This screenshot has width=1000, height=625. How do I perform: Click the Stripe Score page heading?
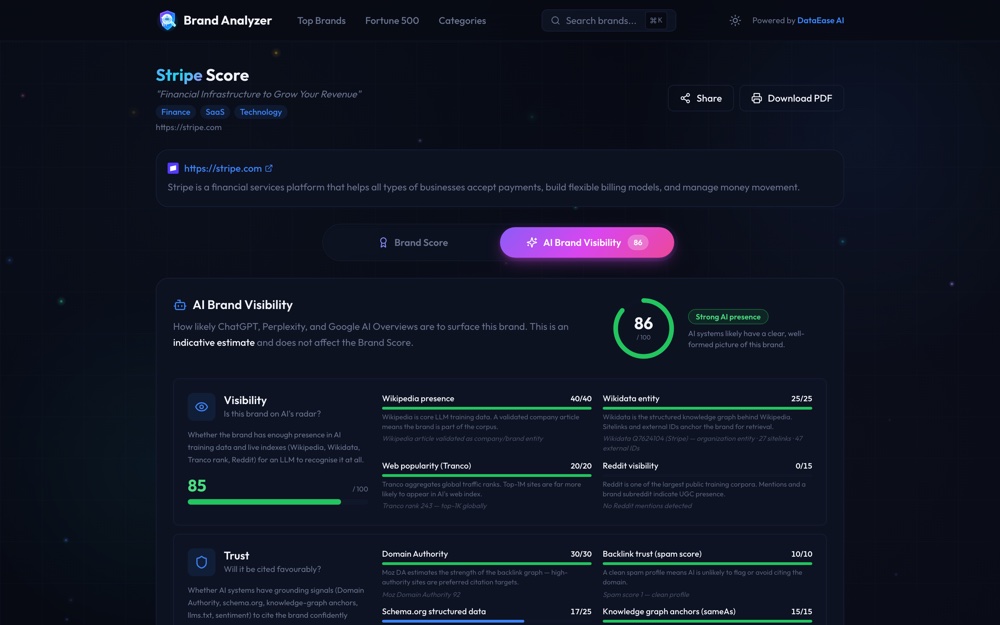click(202, 75)
